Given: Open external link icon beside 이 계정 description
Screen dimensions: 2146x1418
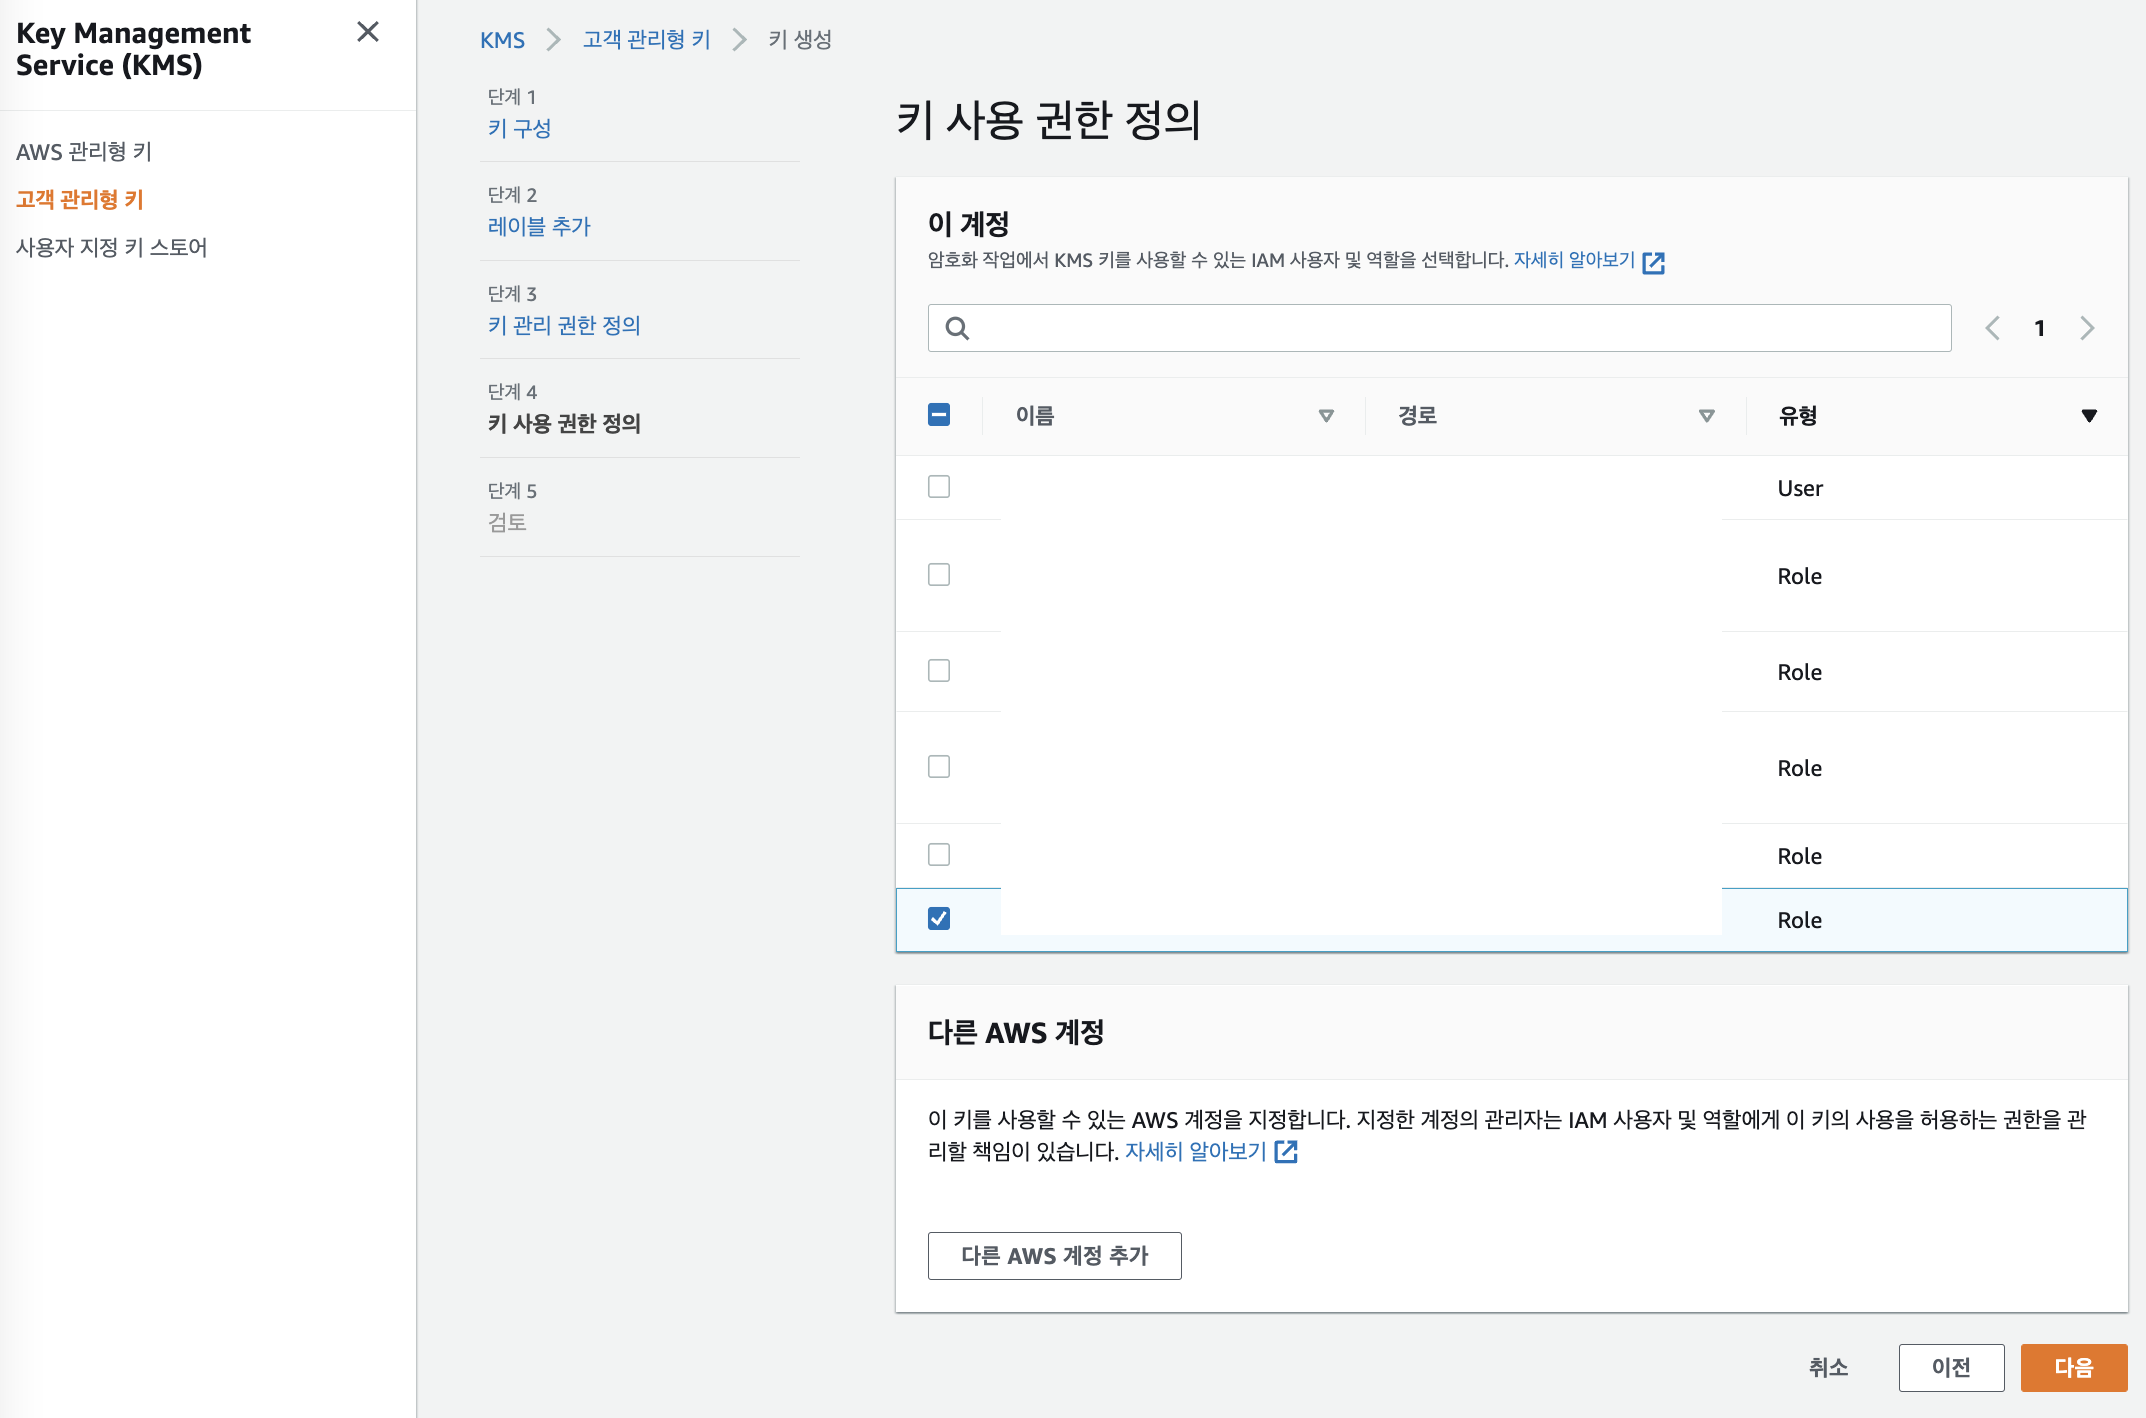Looking at the screenshot, I should click(1654, 262).
